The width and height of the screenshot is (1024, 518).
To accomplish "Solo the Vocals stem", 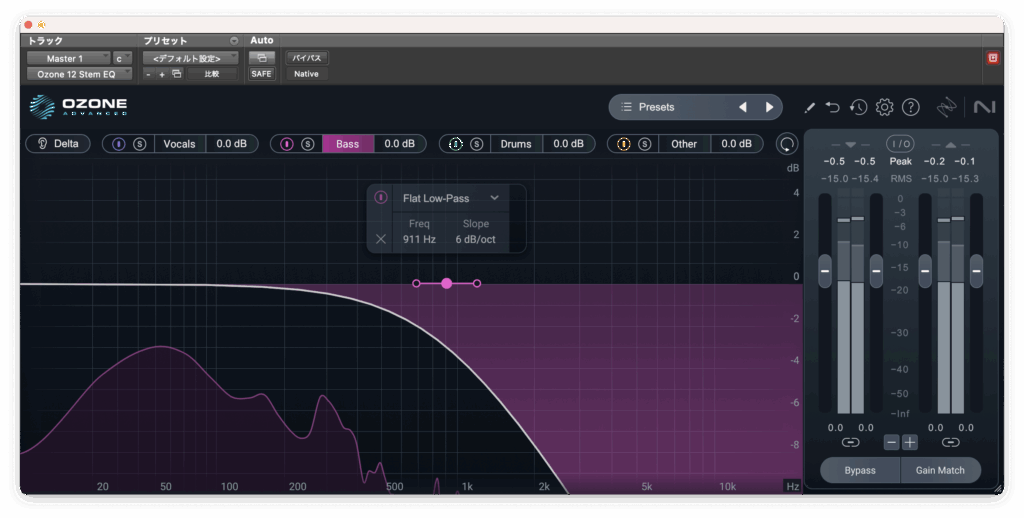I will pos(140,144).
